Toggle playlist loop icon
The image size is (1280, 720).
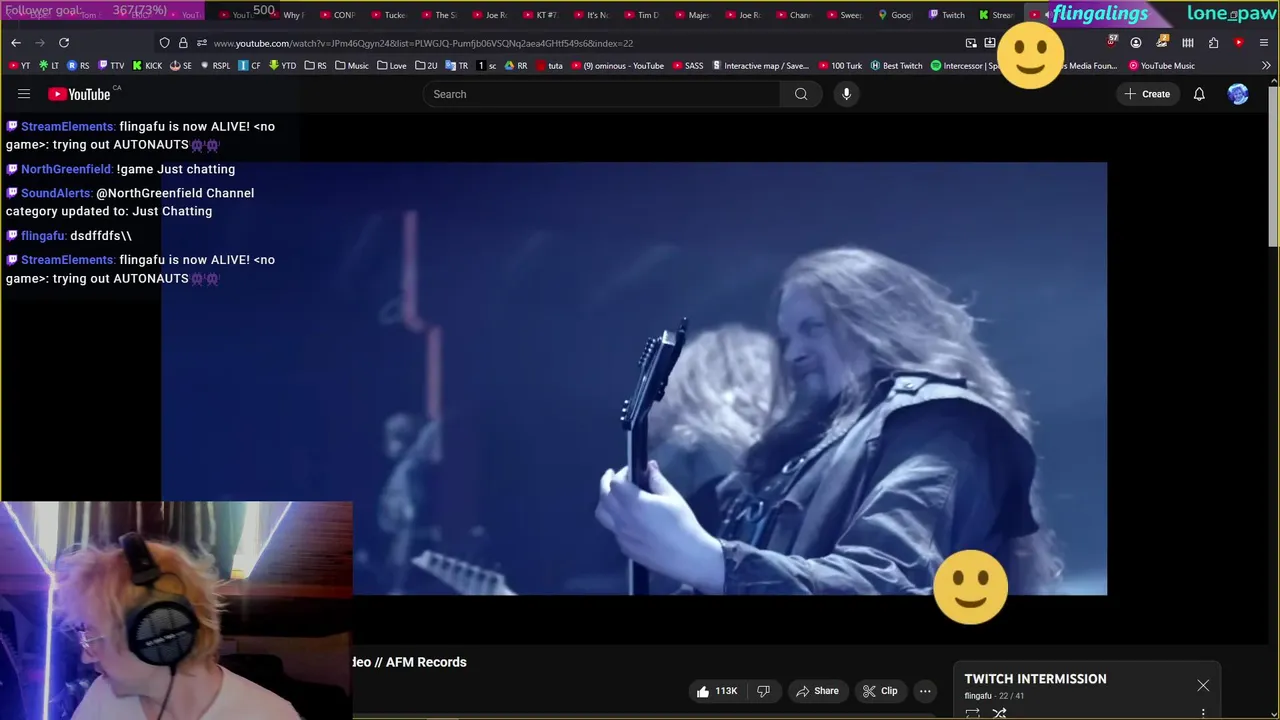pyautogui.click(x=972, y=713)
